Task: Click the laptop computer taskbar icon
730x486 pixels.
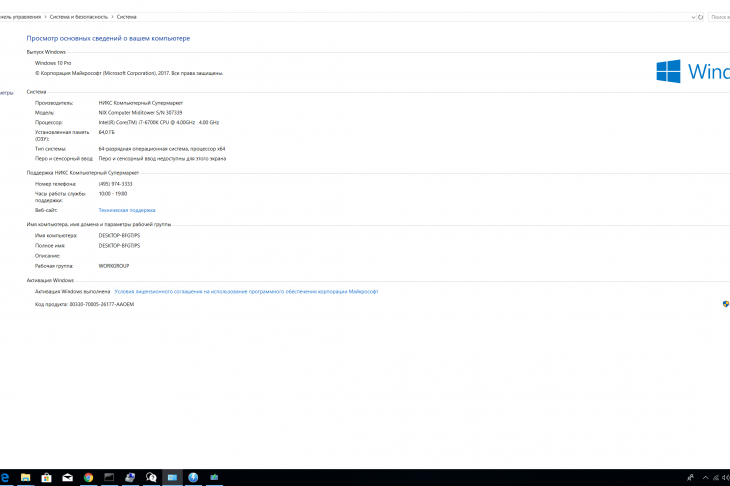Action: click(x=130, y=477)
